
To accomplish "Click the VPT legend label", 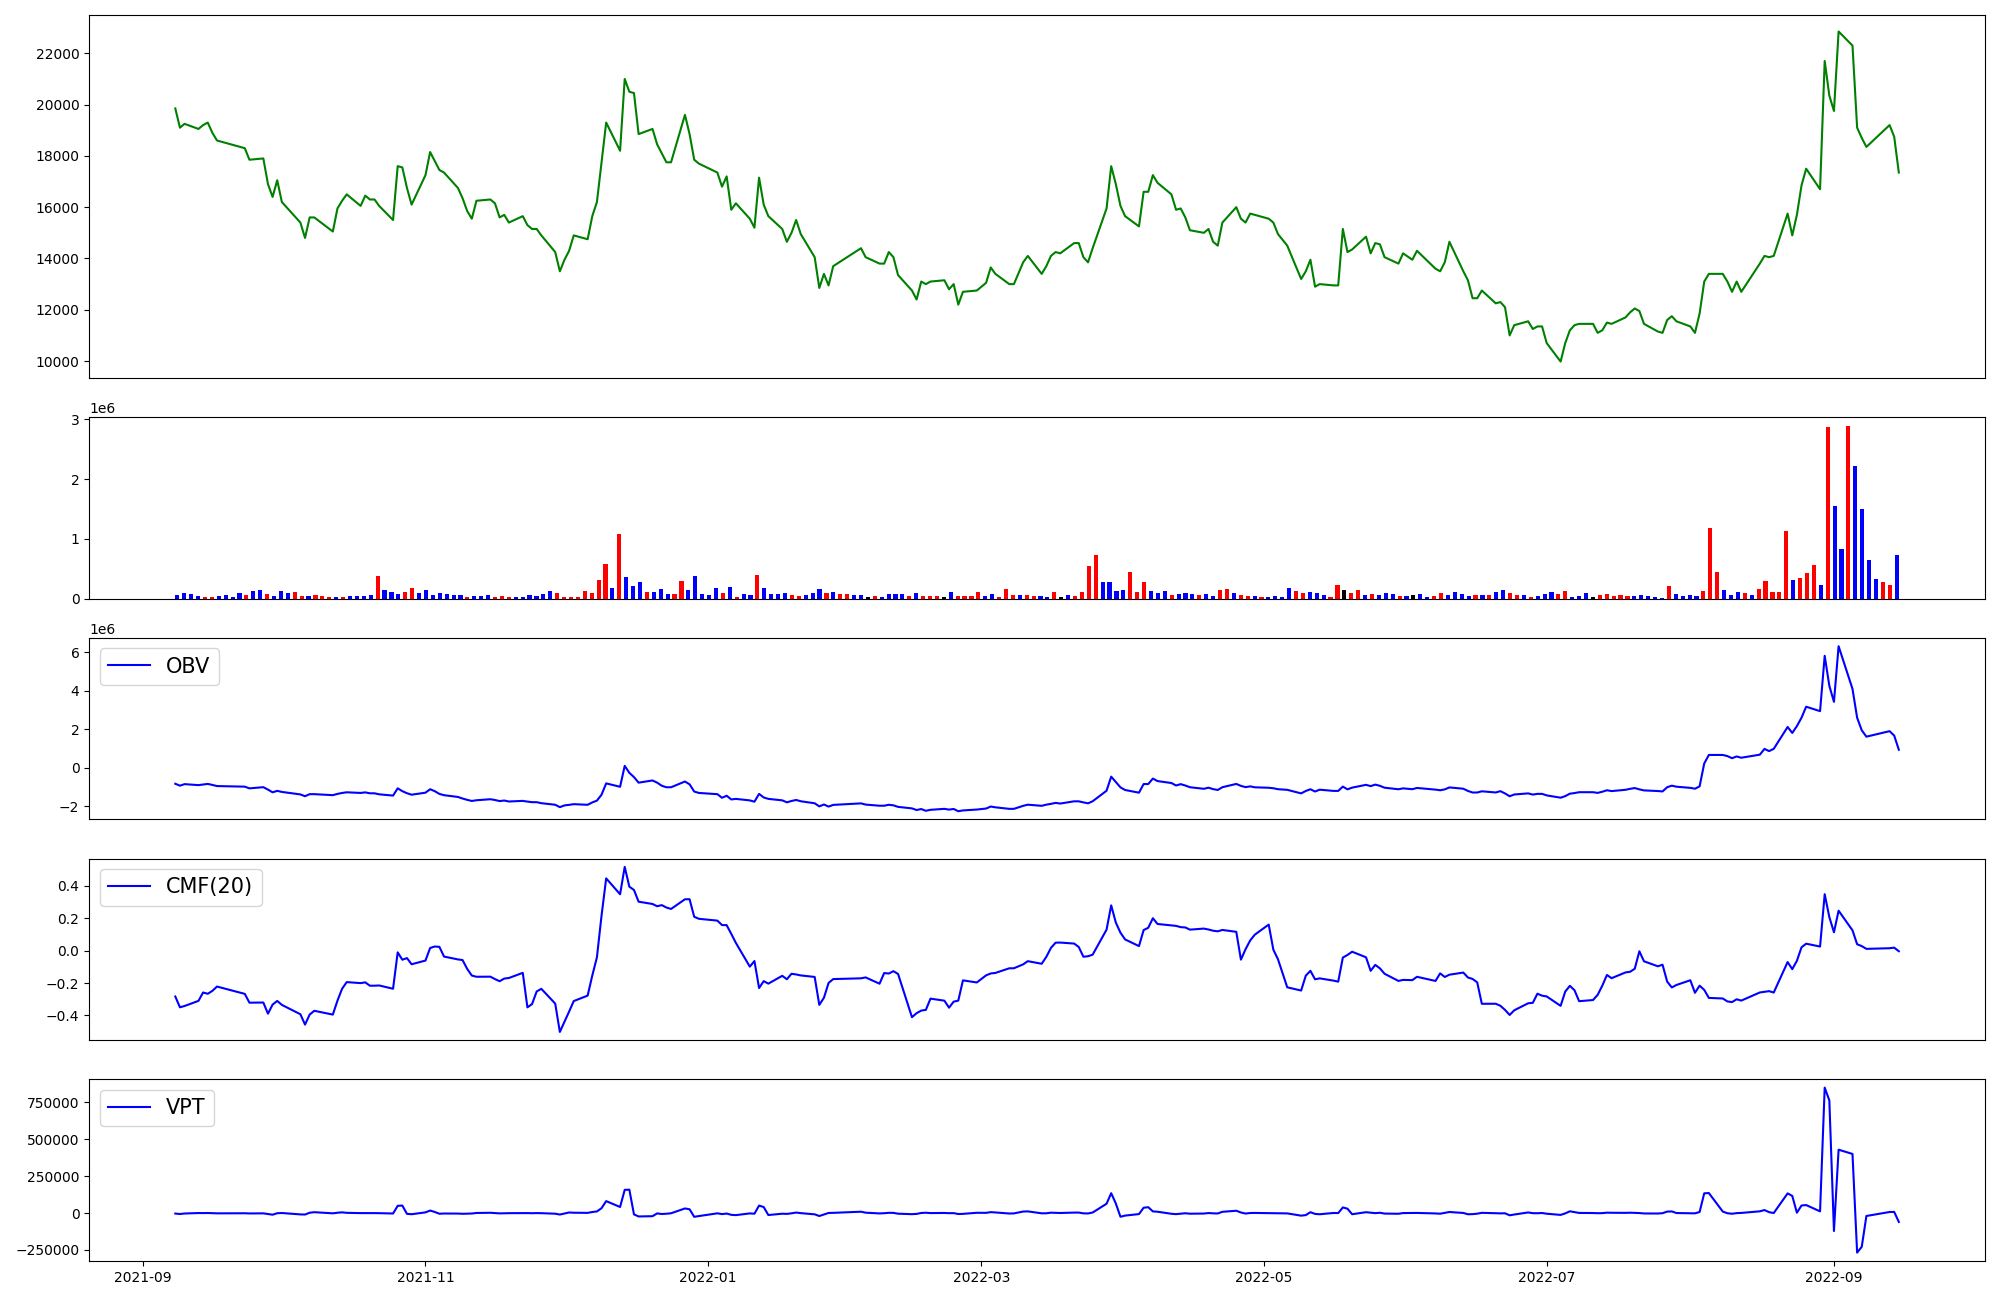I will [185, 1107].
